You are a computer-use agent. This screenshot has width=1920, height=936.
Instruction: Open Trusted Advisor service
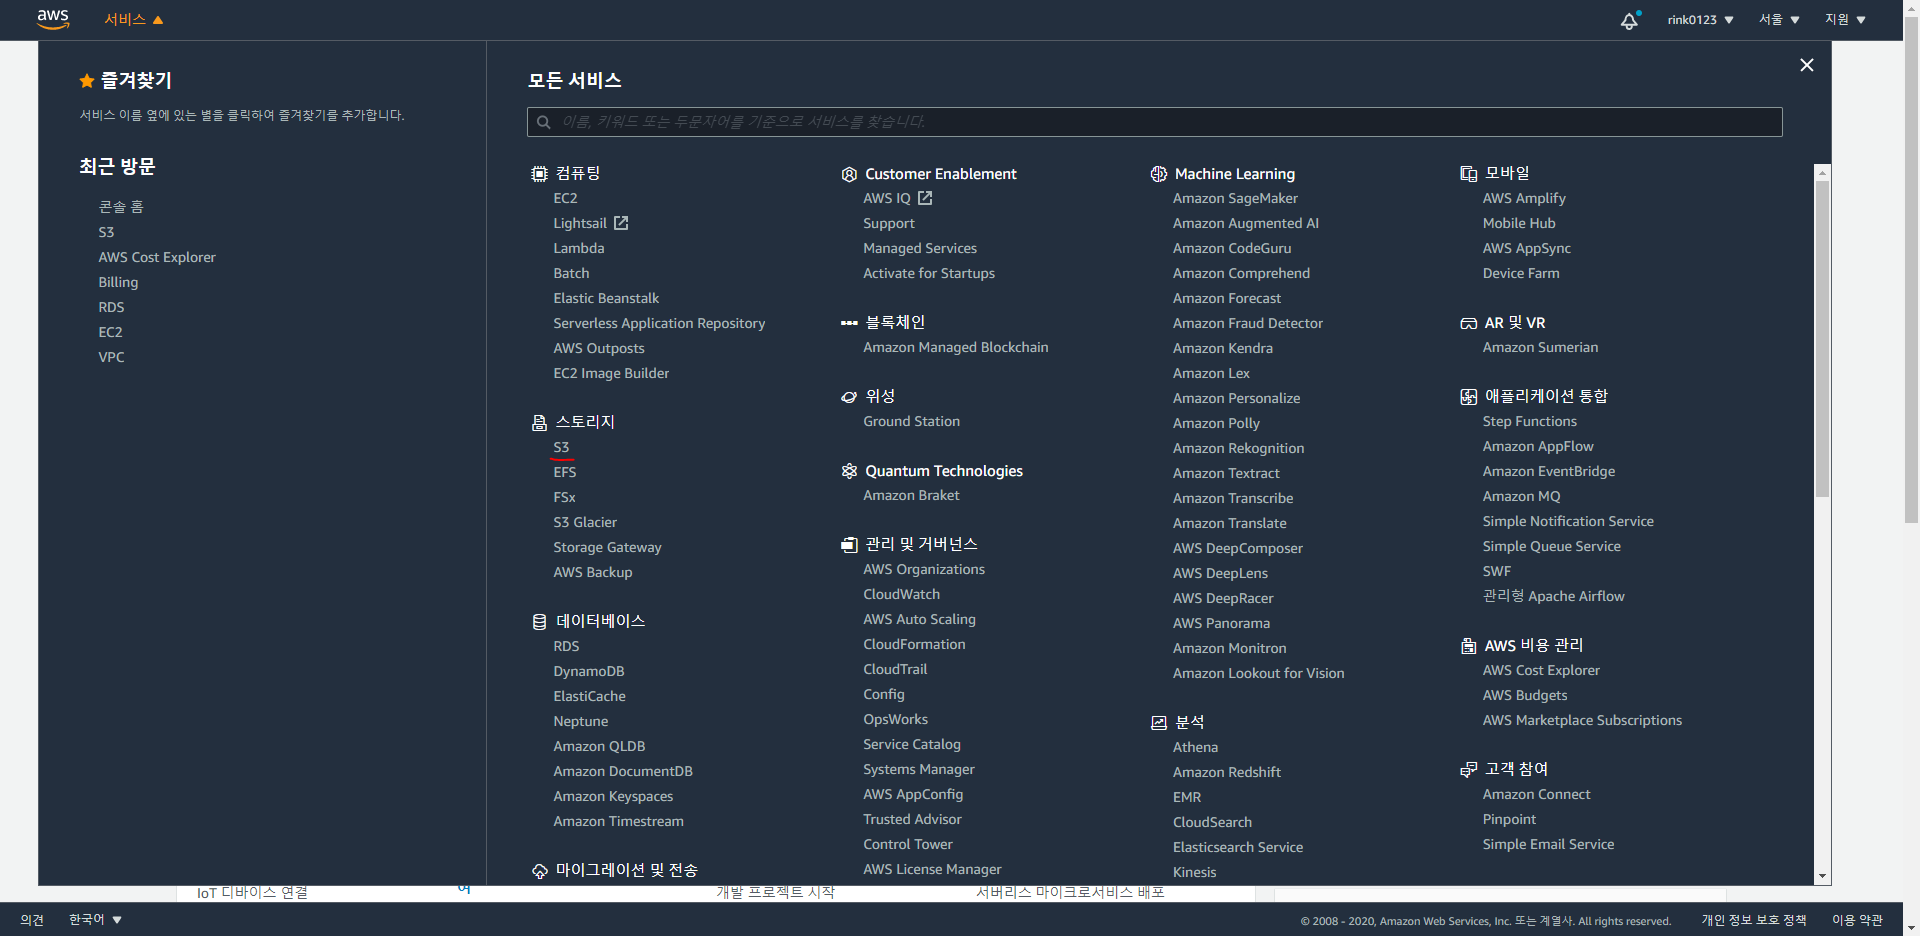912,819
